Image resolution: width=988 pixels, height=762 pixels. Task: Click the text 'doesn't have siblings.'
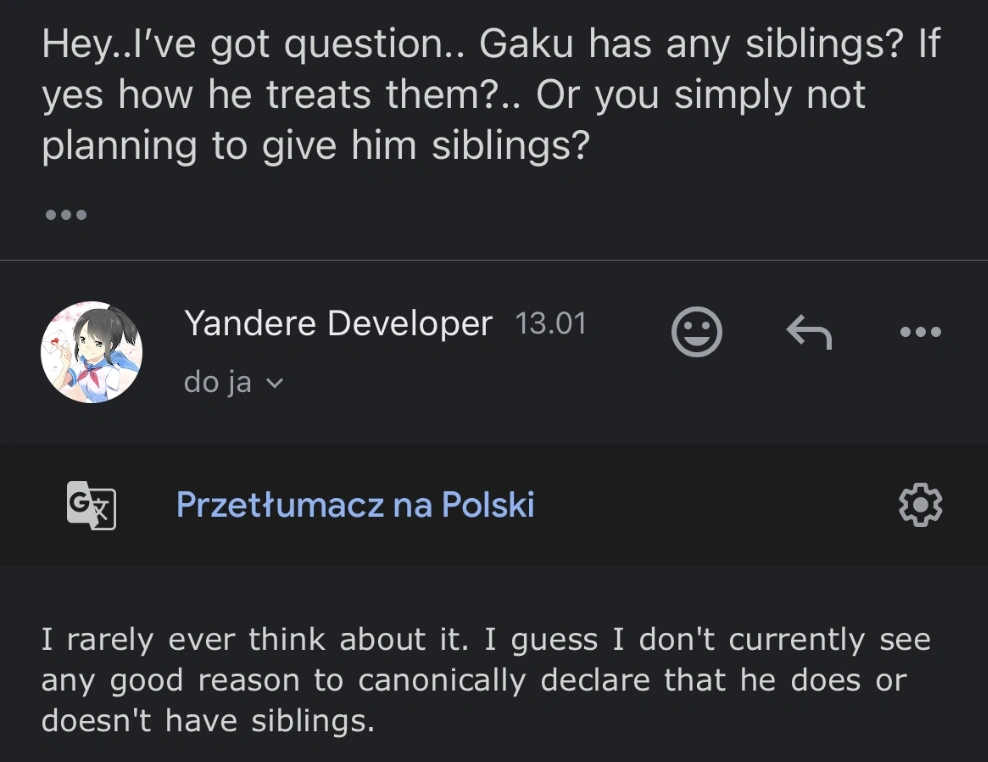pyautogui.click(x=207, y=721)
